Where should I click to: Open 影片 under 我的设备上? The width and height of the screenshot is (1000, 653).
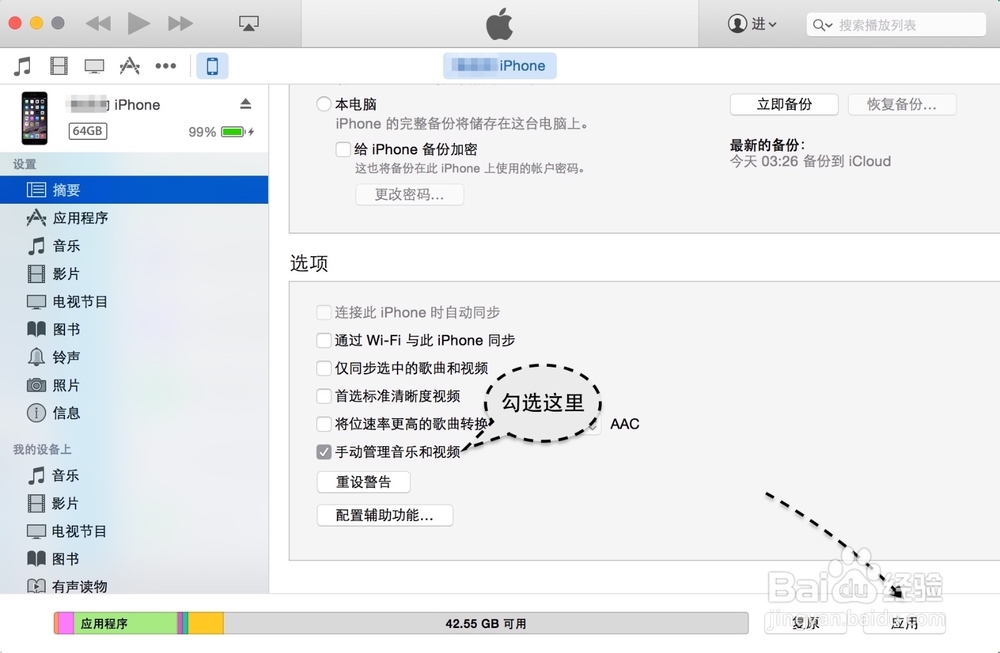134,504
